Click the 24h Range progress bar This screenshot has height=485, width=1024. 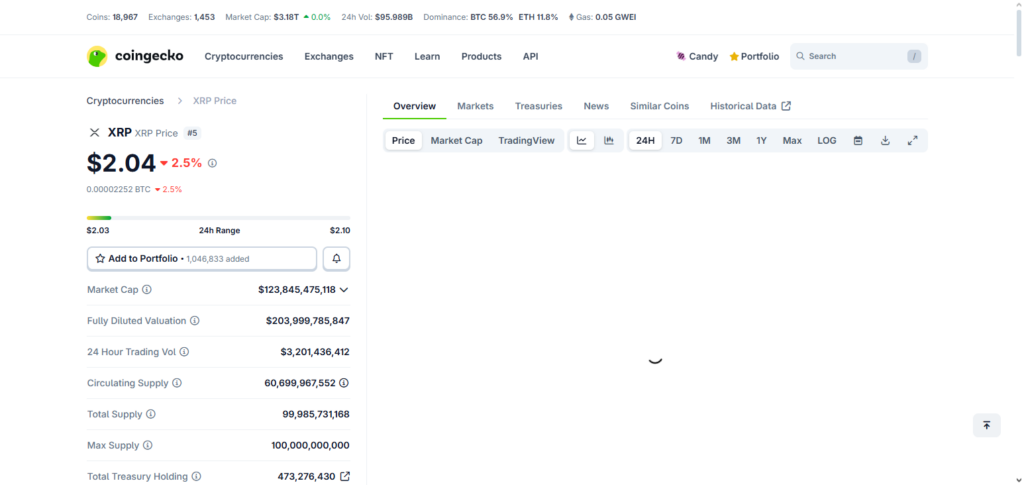tap(218, 217)
